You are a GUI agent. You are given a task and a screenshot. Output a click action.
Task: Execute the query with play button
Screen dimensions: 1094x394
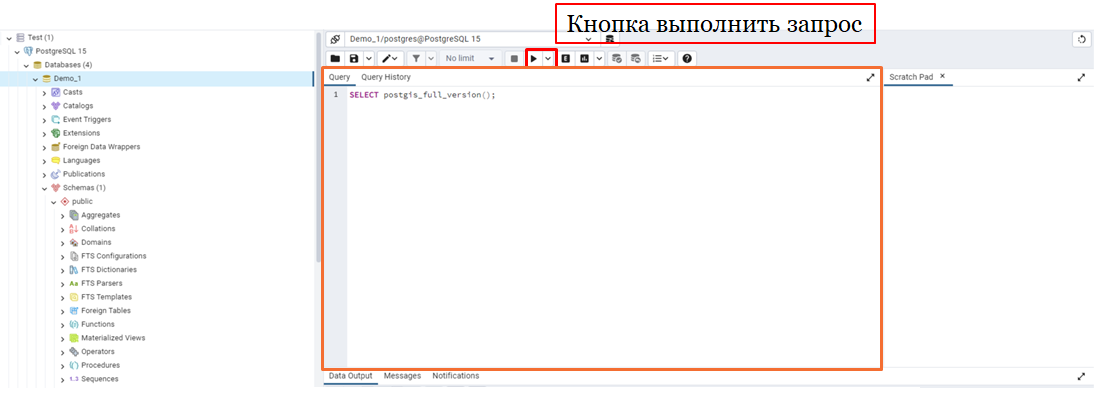point(534,59)
